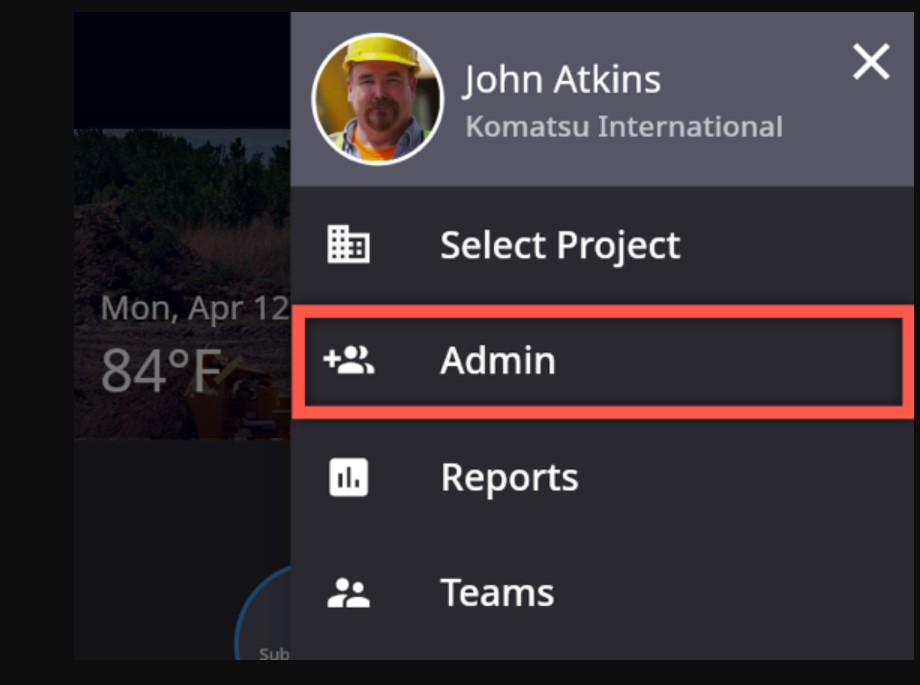Click the 84°F temperature reading
Image resolution: width=920 pixels, height=685 pixels.
click(x=161, y=370)
